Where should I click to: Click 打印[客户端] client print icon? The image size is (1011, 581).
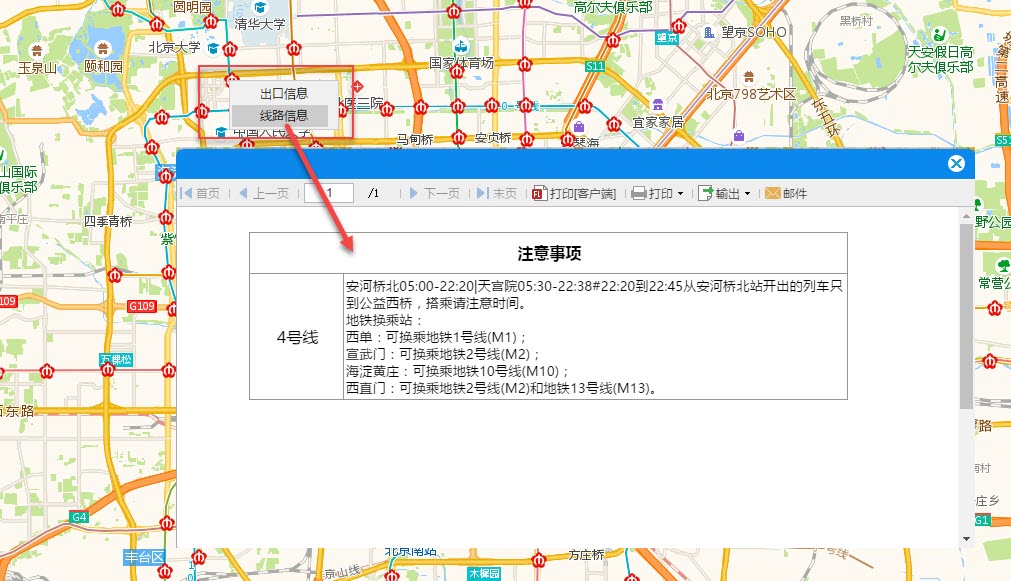(x=540, y=193)
